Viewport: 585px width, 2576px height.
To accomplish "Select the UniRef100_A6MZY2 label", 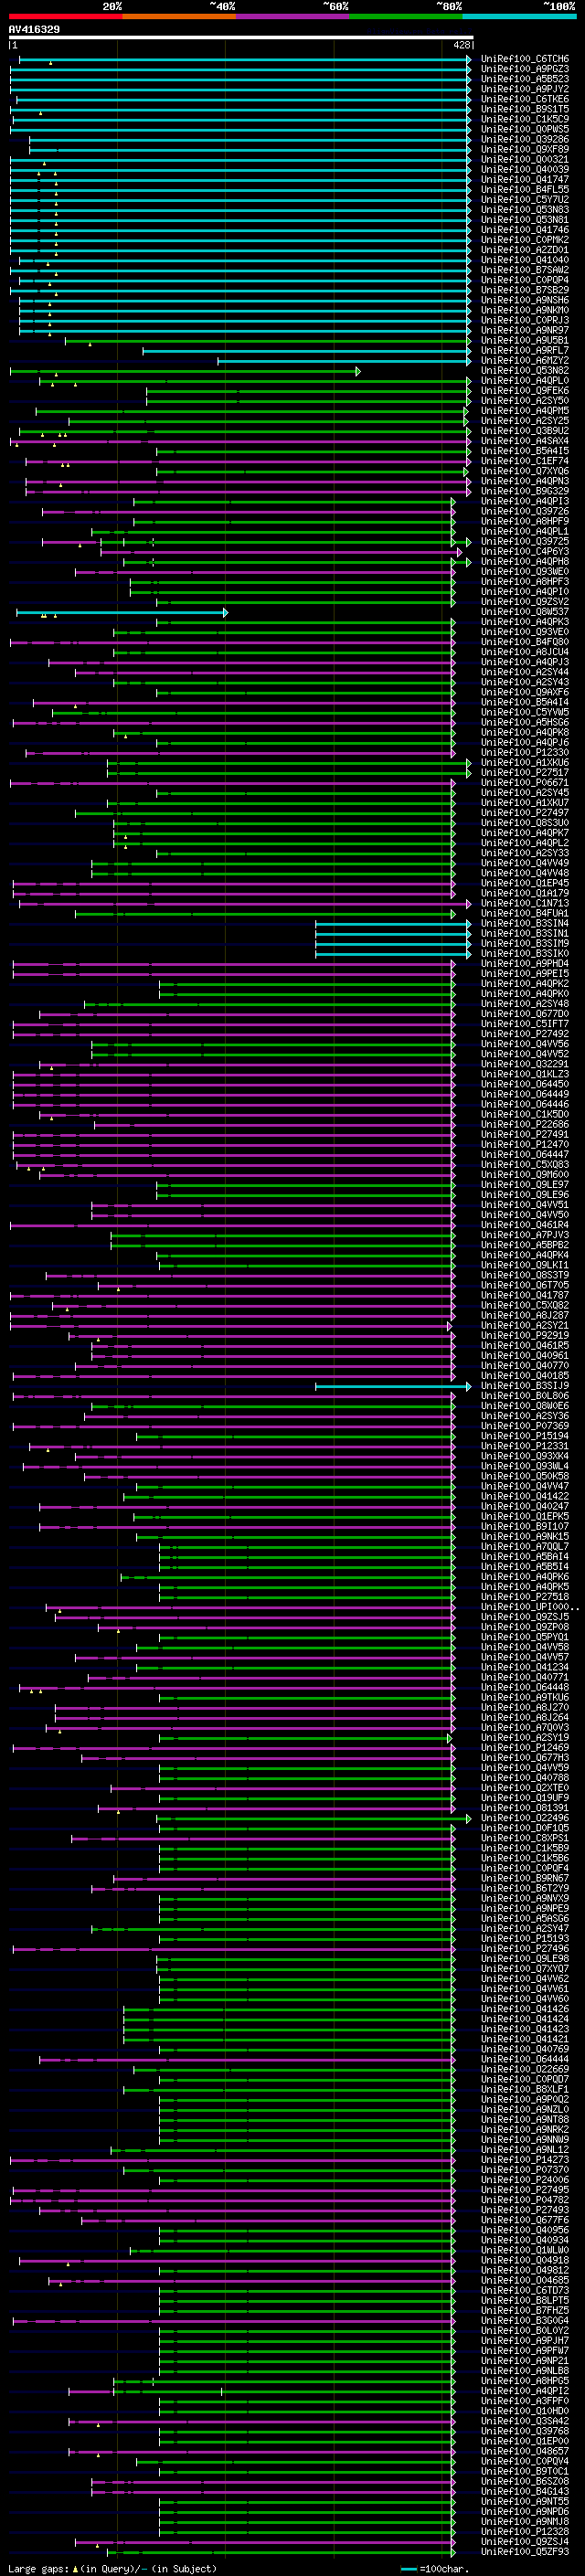I will [525, 360].
